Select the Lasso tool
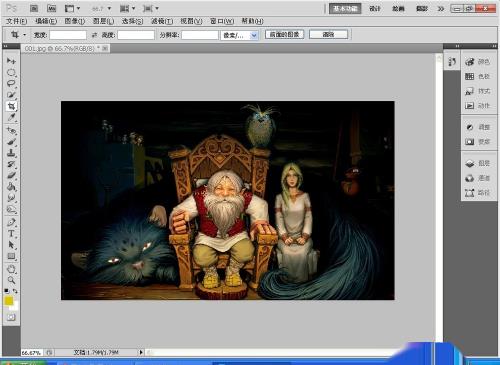This screenshot has width=500, height=365. point(11,83)
